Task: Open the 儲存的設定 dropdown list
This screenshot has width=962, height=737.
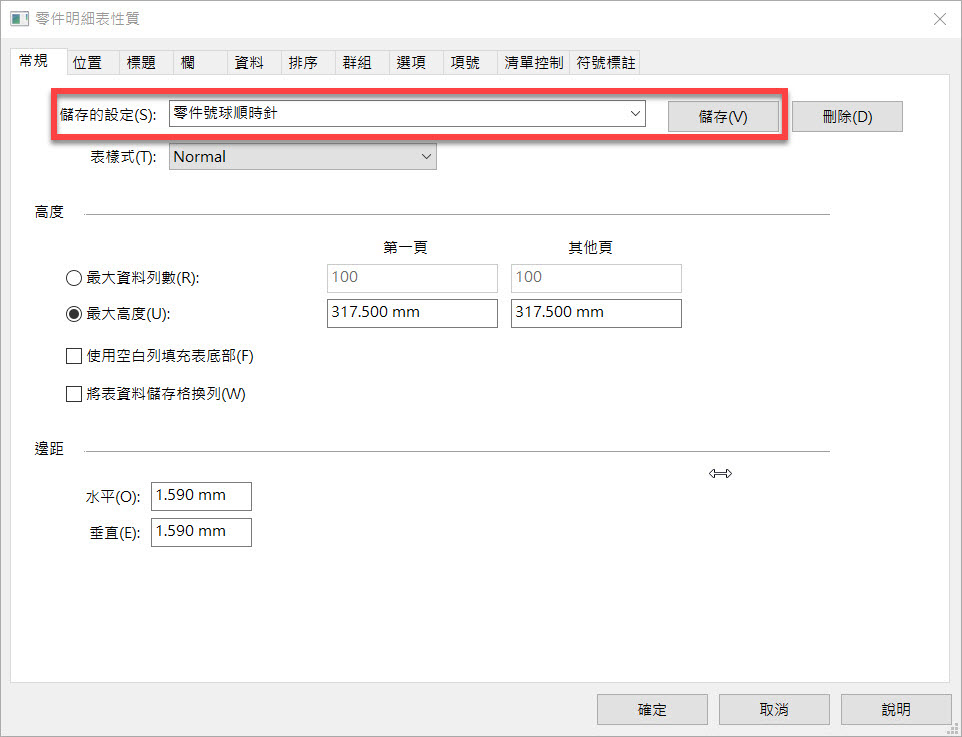Action: [x=634, y=114]
